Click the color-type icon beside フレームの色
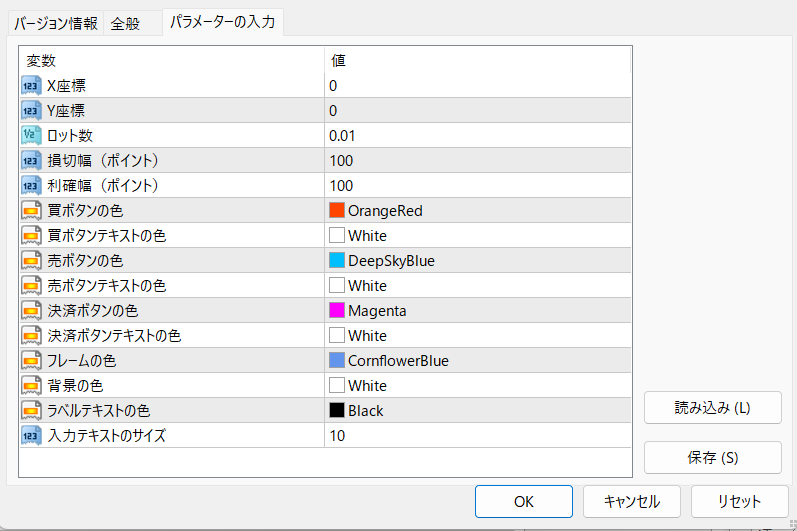The width and height of the screenshot is (797, 531). pyautogui.click(x=30, y=361)
